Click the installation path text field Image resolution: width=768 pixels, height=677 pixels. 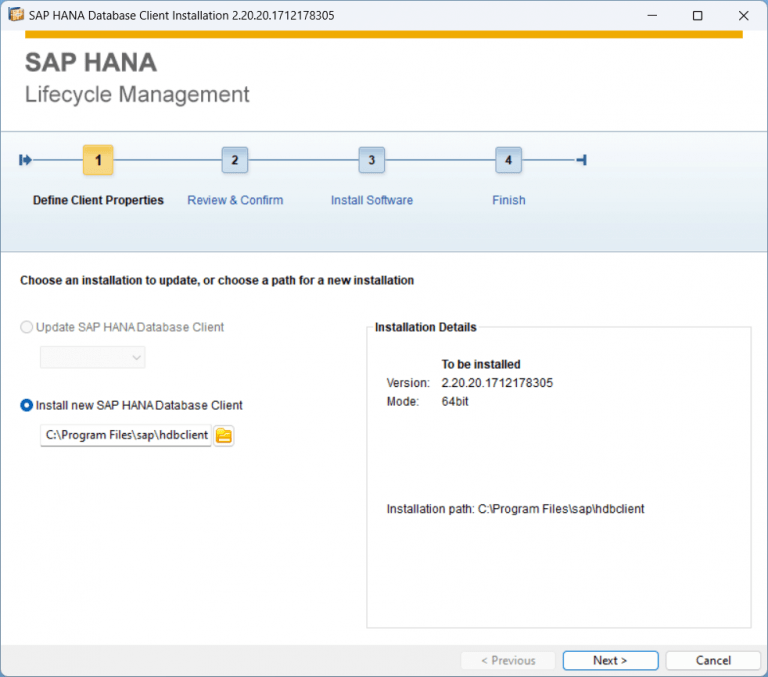click(x=125, y=435)
